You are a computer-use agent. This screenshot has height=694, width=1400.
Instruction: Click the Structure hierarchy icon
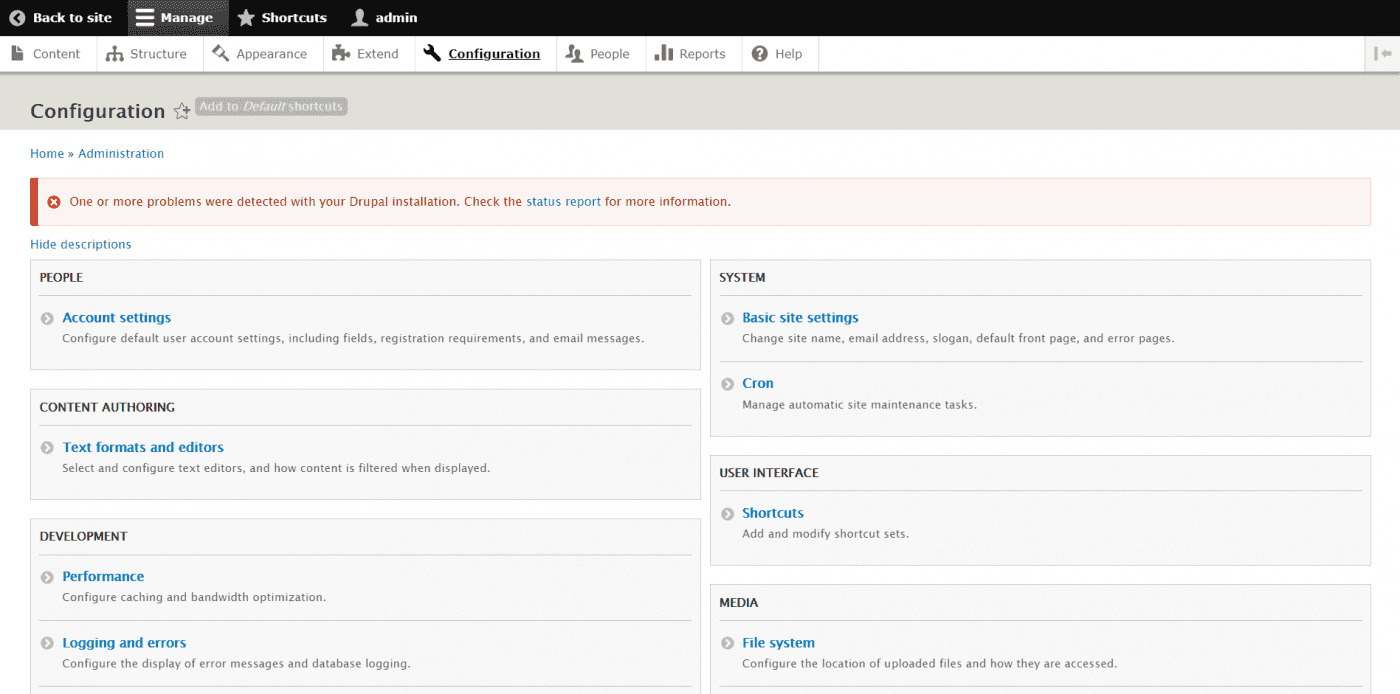115,54
